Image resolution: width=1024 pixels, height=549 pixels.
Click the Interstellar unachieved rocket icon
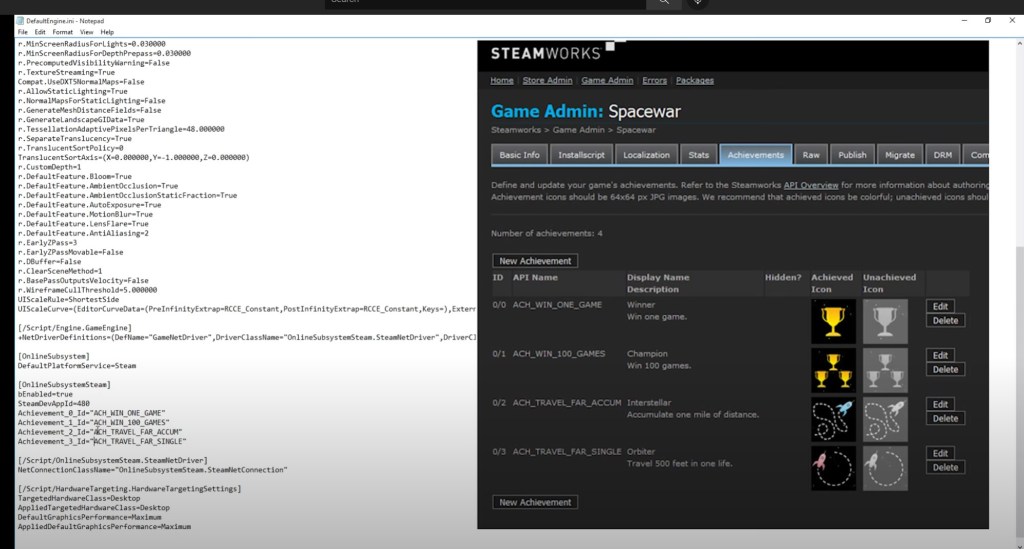[x=884, y=419]
